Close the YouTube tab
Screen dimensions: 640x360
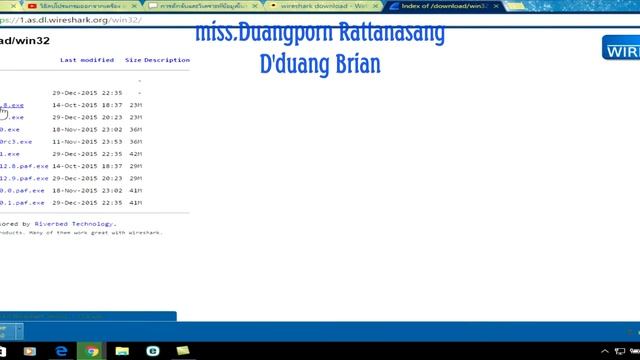(x=133, y=6)
